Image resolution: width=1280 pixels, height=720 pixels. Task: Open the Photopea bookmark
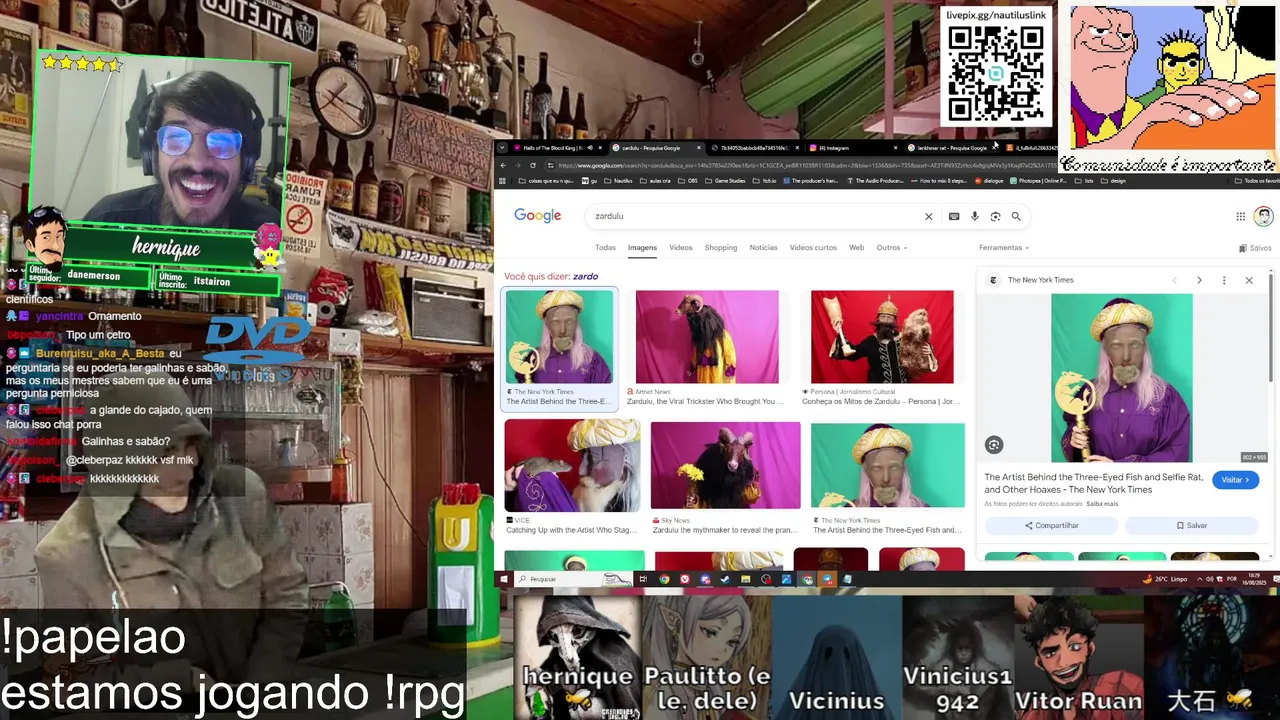click(x=1039, y=181)
